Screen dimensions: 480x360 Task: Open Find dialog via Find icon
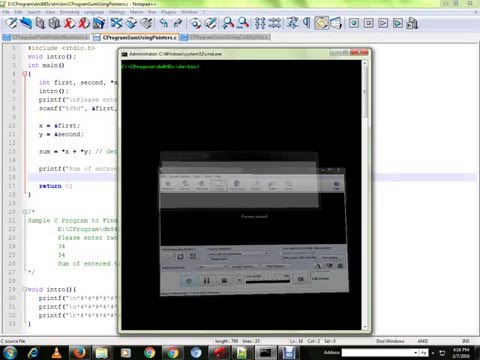196,23
